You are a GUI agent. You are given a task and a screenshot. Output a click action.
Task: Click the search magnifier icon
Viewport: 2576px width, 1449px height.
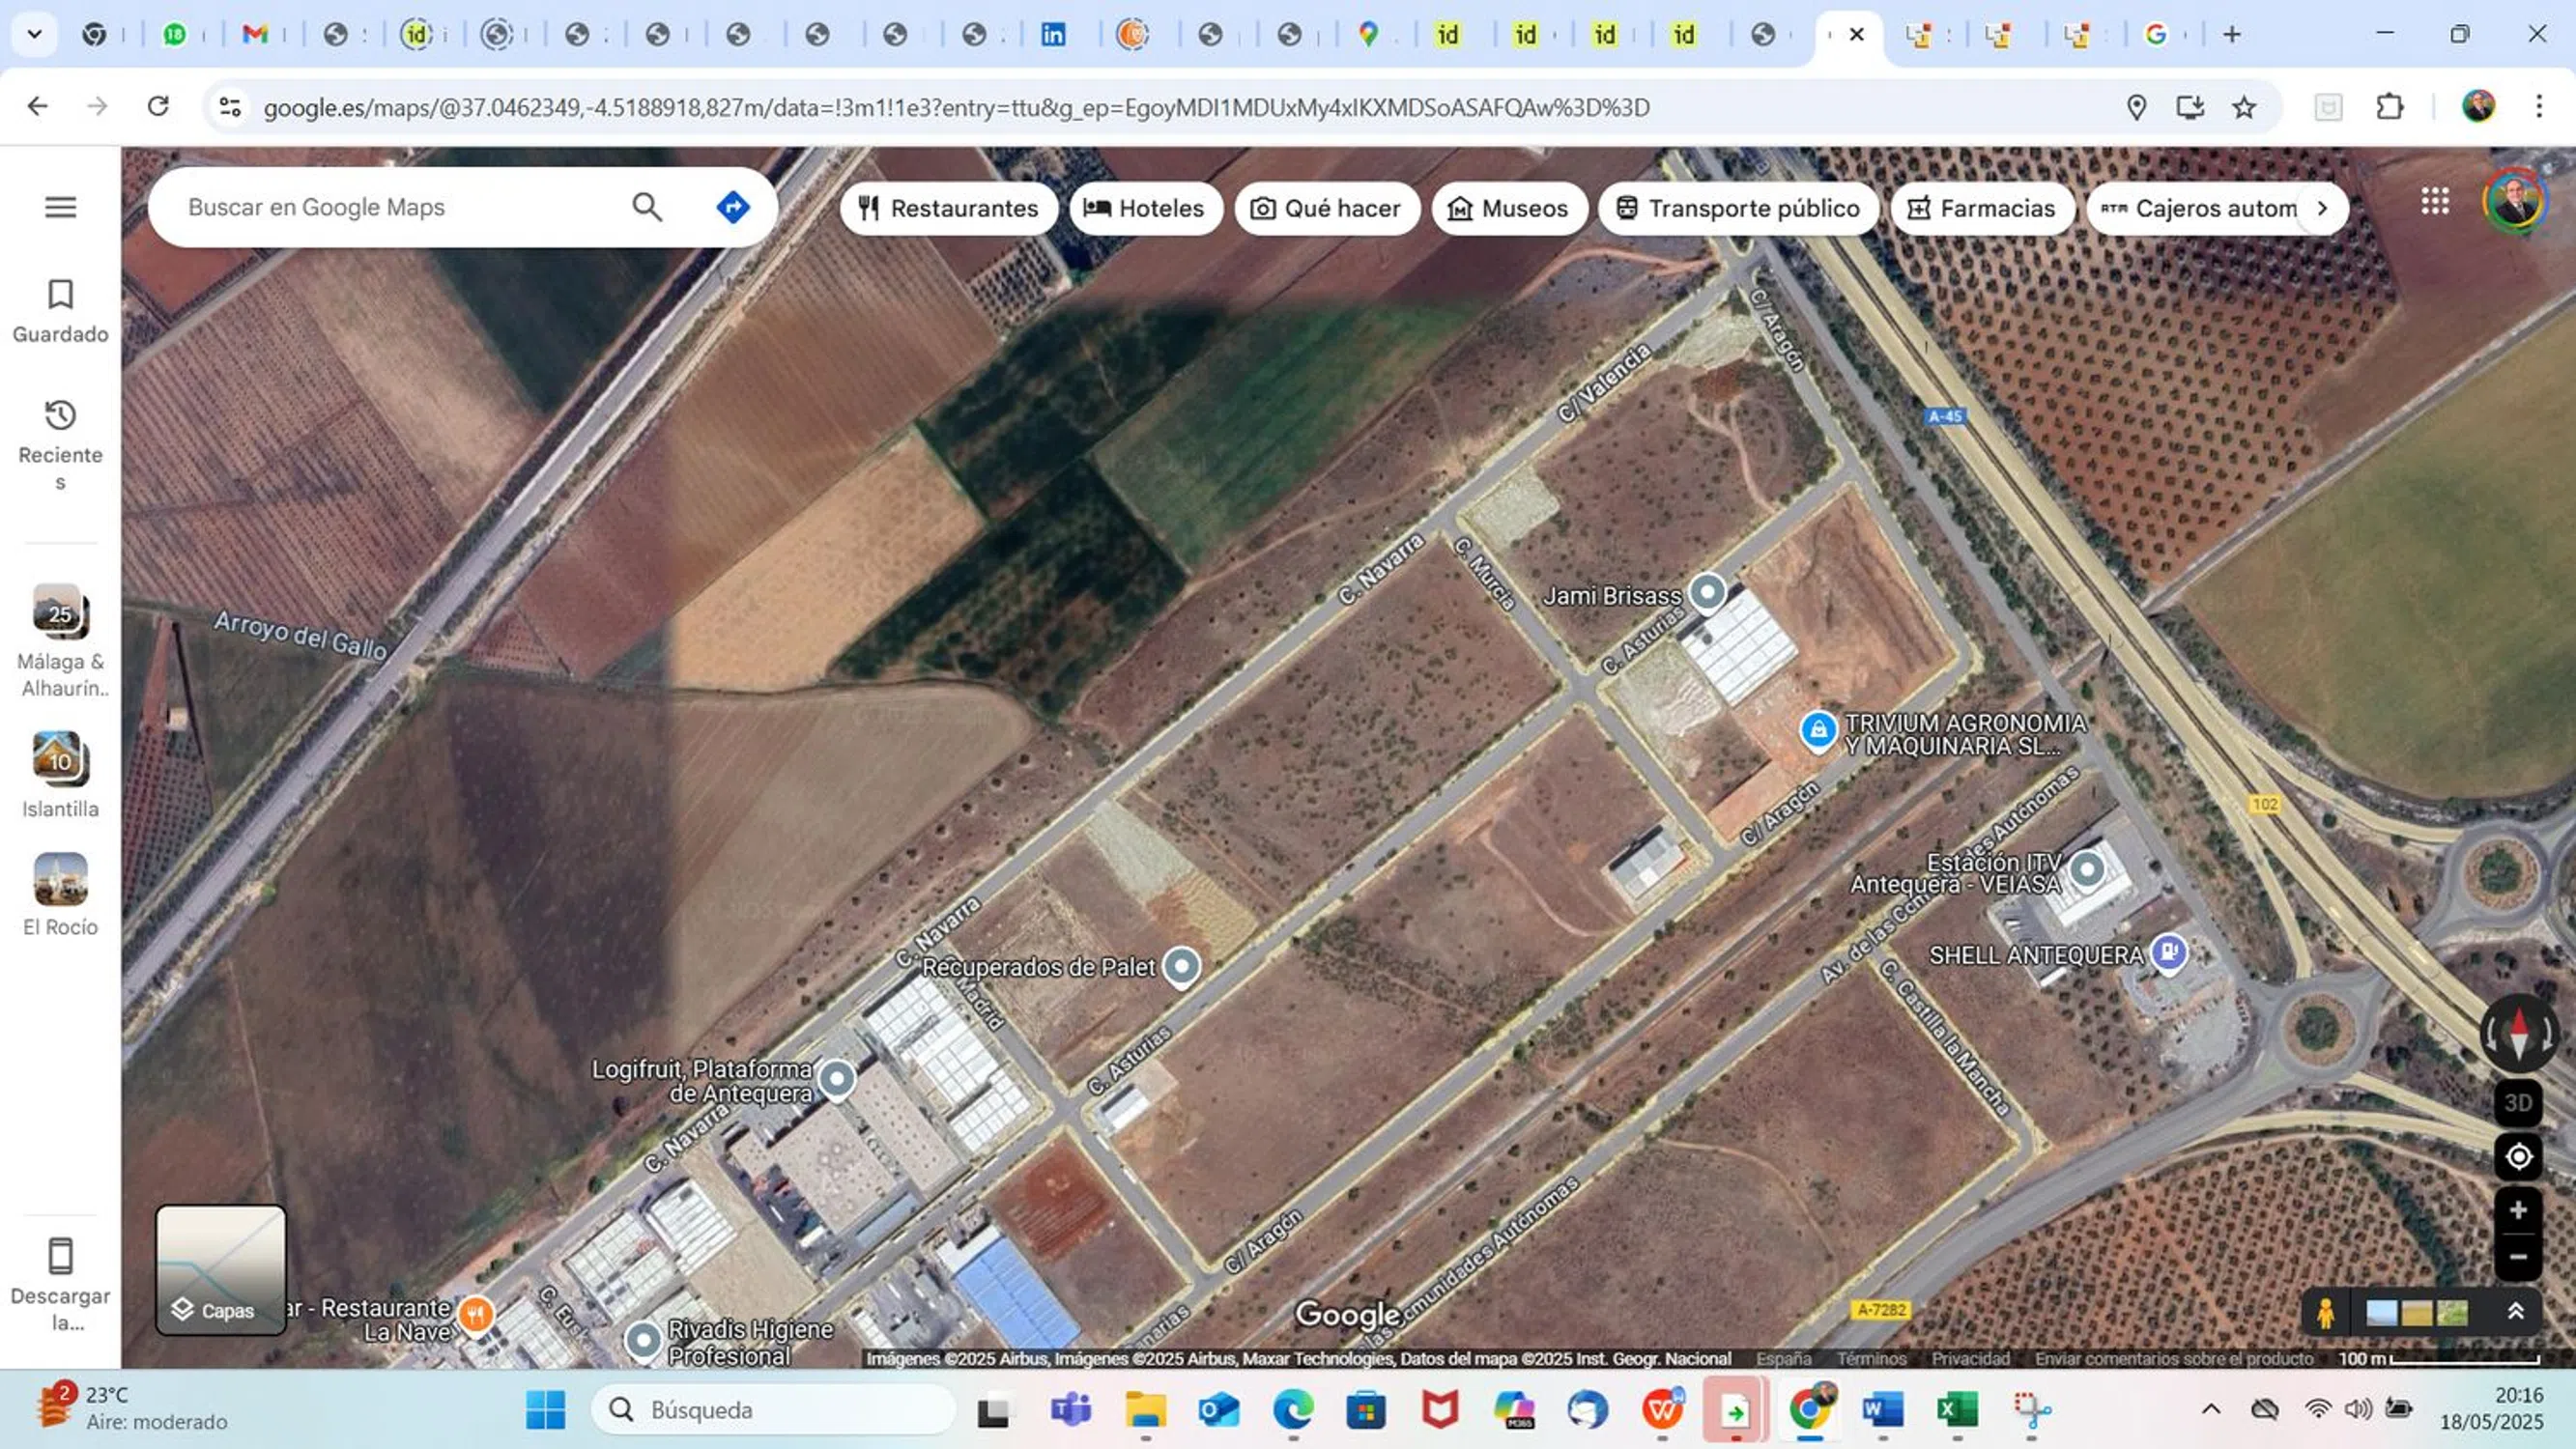647,207
